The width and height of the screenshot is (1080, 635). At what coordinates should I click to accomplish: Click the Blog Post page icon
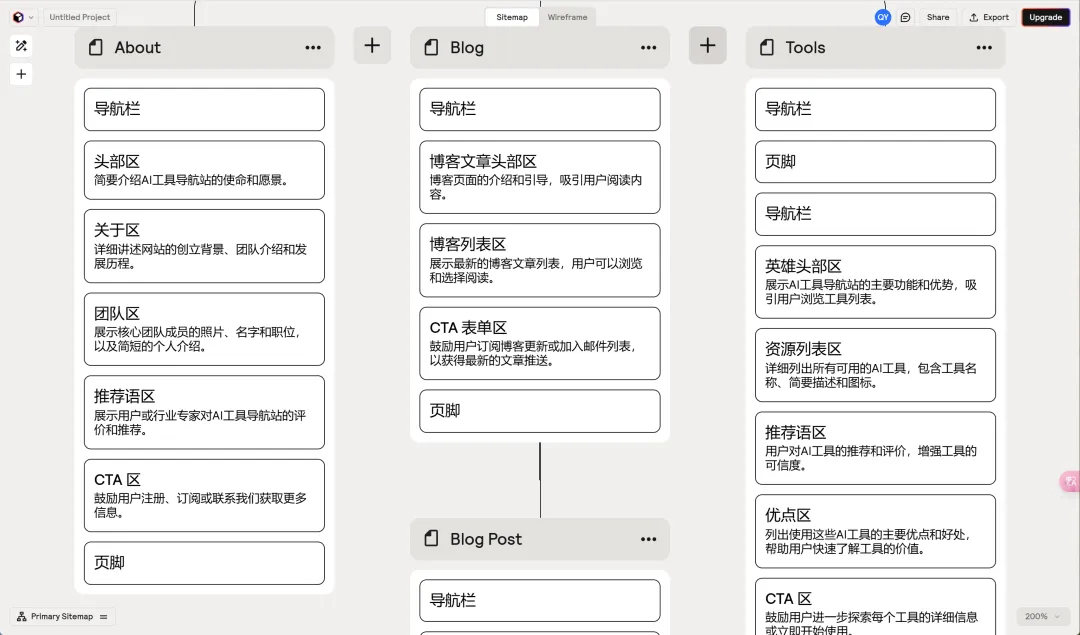(431, 539)
